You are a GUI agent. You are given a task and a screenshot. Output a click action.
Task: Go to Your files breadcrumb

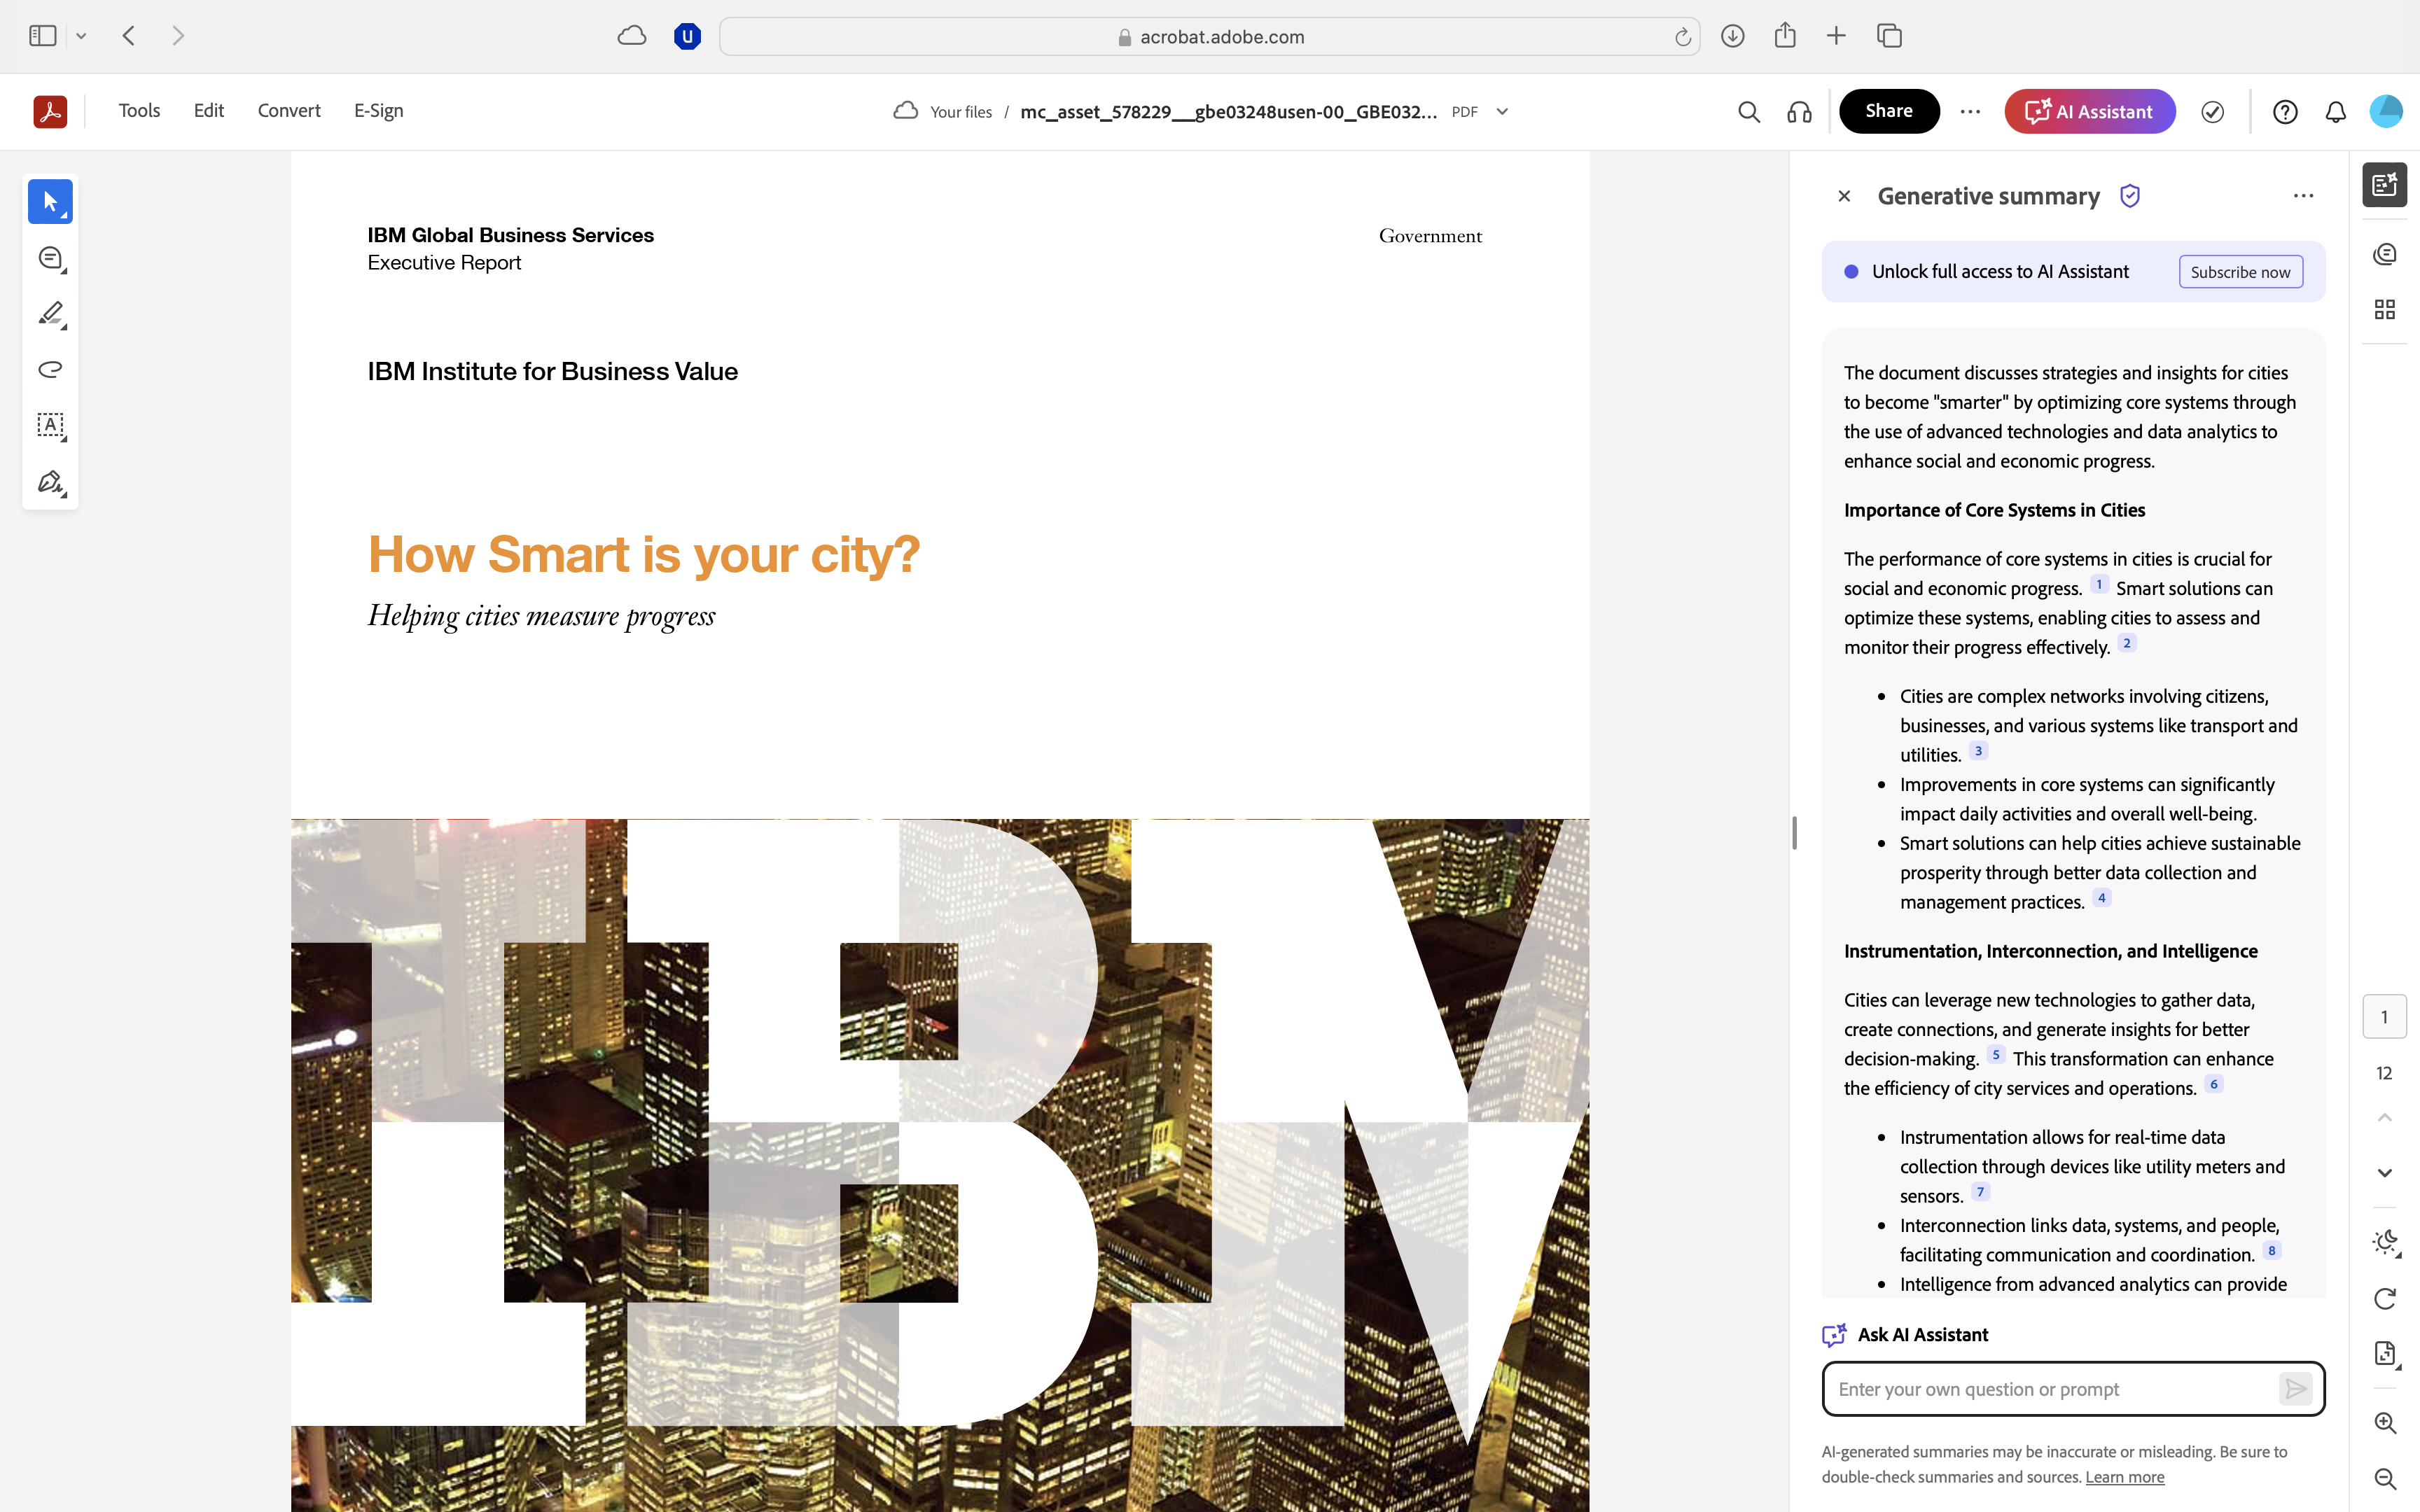(x=961, y=112)
